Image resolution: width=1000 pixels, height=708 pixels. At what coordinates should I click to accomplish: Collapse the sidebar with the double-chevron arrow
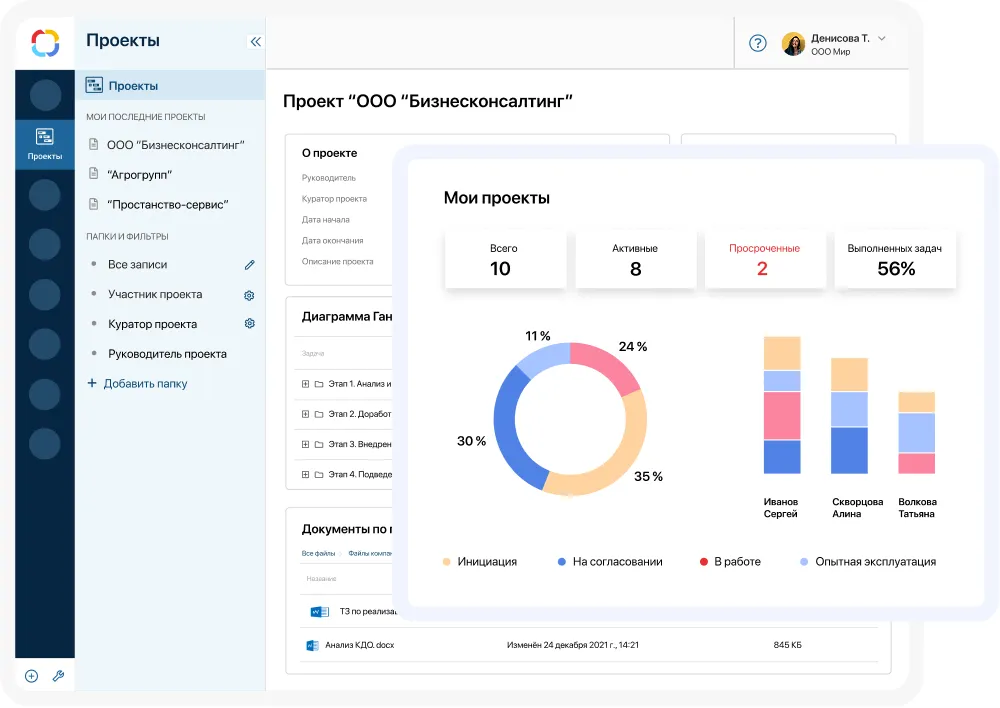(255, 42)
